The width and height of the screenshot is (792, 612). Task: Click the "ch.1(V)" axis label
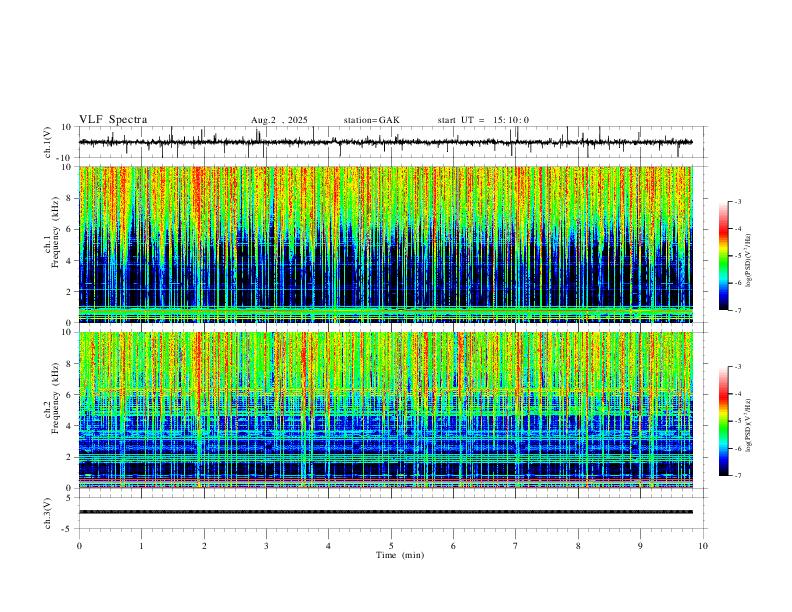pyautogui.click(x=48, y=142)
